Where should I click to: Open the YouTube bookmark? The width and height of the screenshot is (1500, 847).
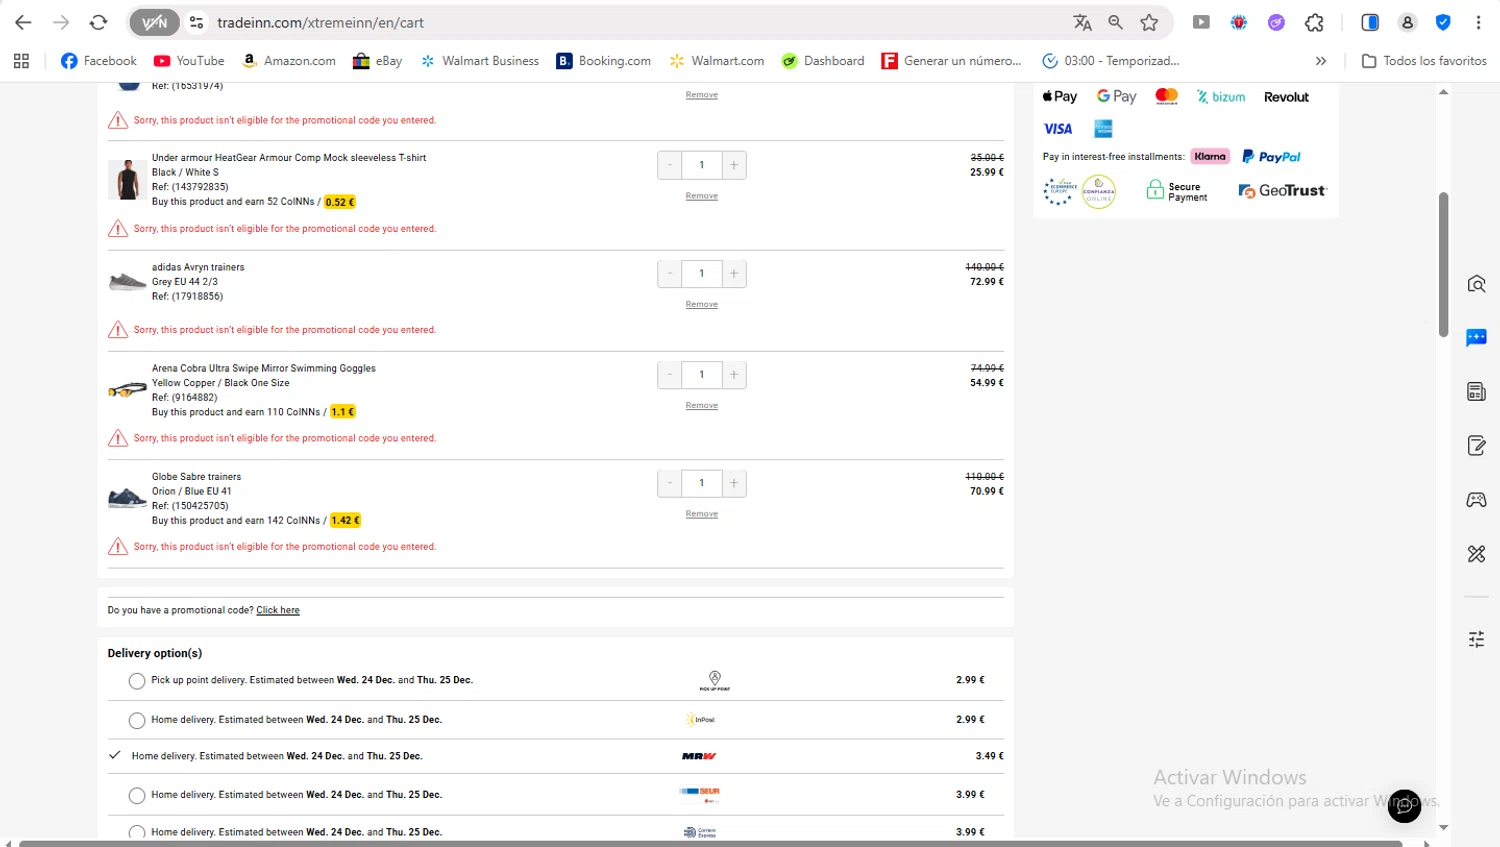point(189,61)
